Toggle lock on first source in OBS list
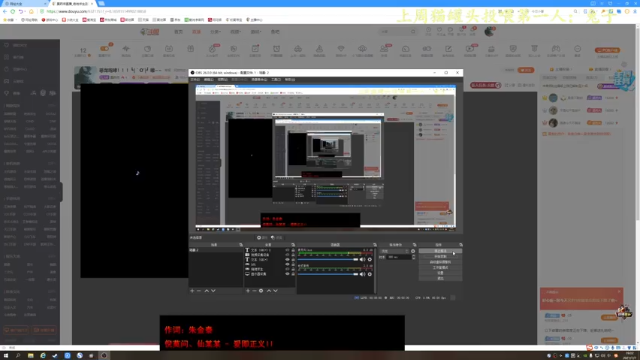 coord(293,250)
